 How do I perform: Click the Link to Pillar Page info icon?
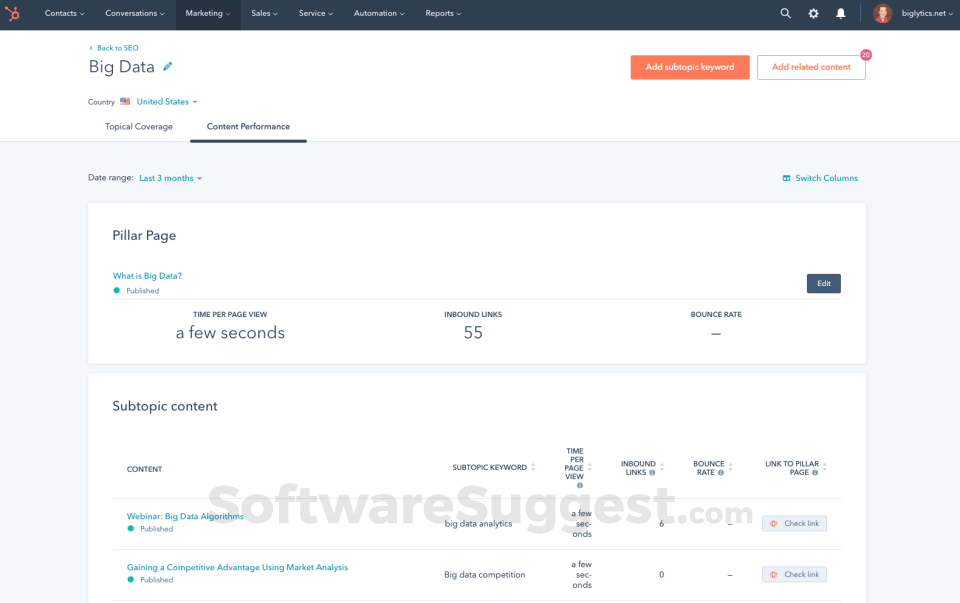tap(815, 473)
